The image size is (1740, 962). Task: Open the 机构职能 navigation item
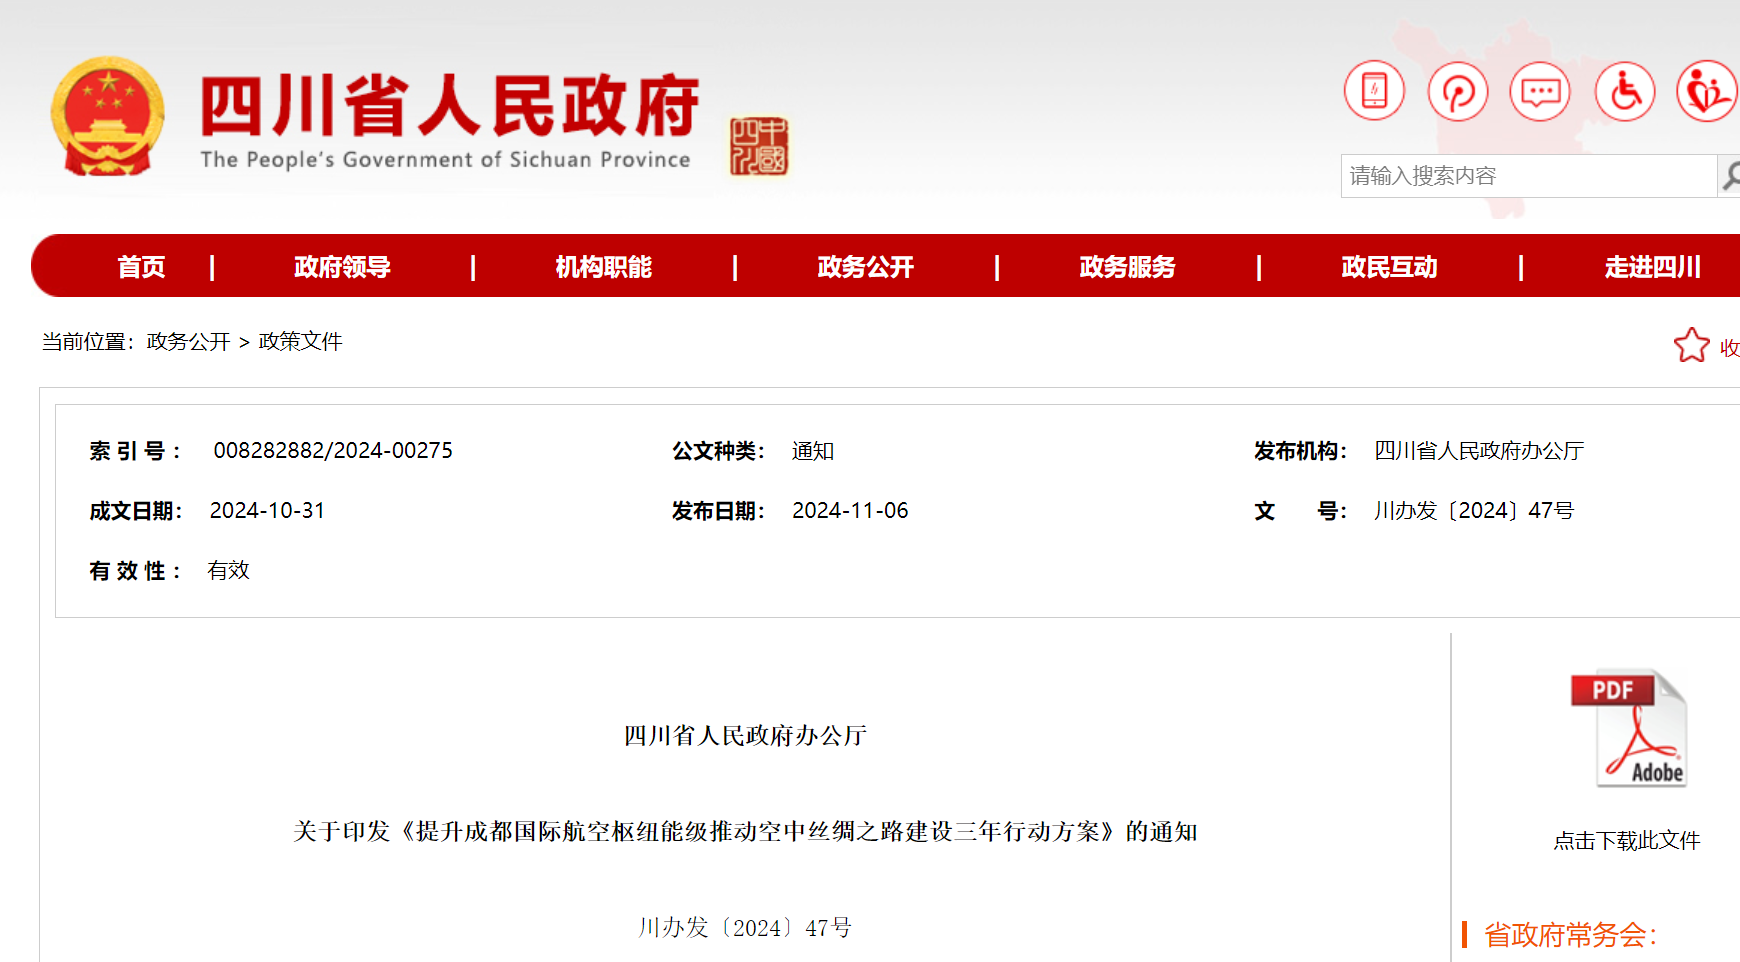[x=602, y=266]
